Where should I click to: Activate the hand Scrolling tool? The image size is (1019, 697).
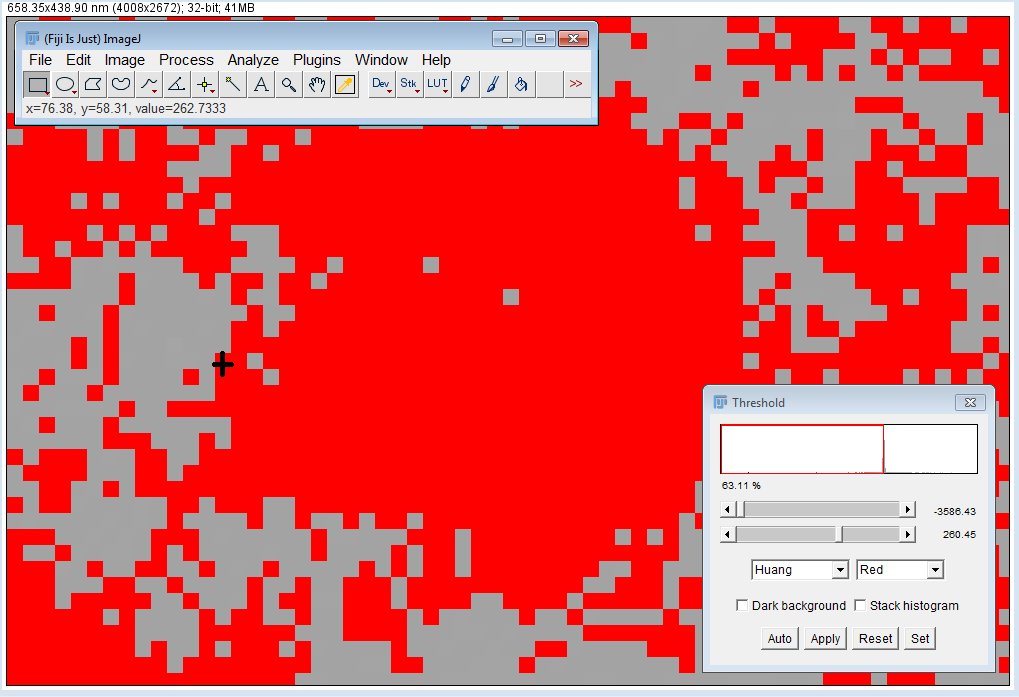coord(317,85)
